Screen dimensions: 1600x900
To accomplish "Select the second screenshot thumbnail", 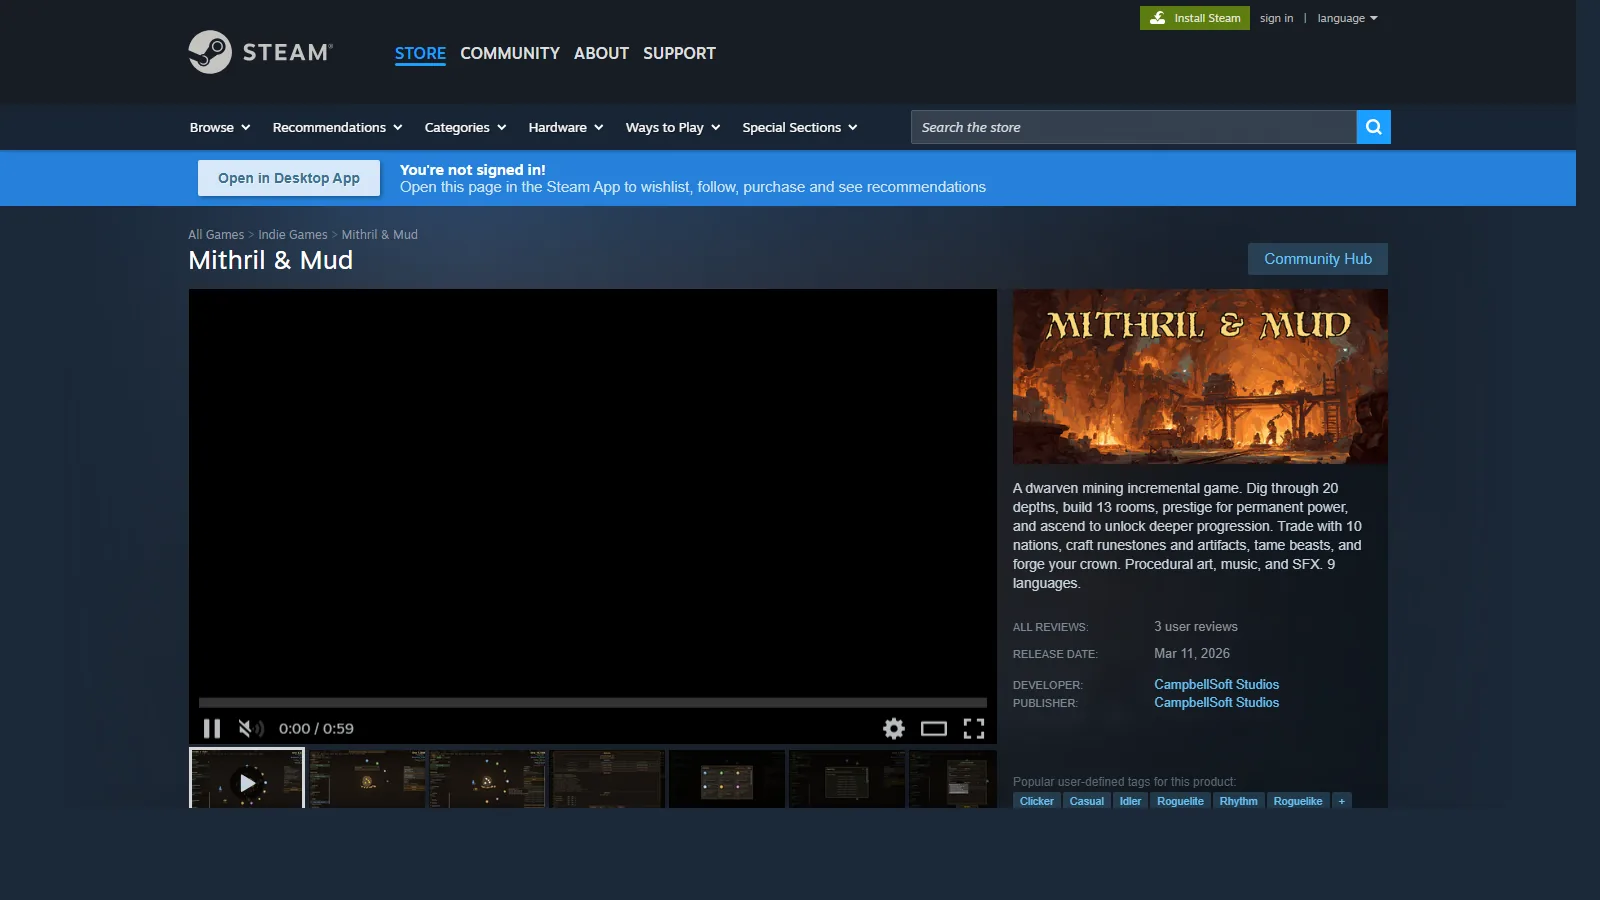I will click(x=367, y=779).
